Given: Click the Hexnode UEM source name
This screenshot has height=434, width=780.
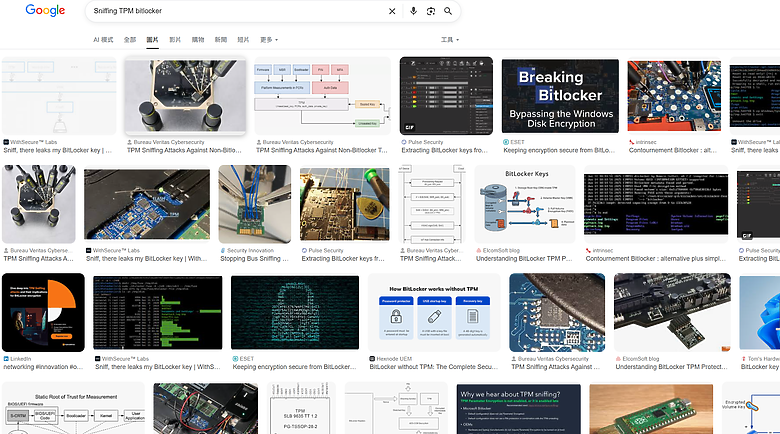Looking at the screenshot, I should [394, 358].
